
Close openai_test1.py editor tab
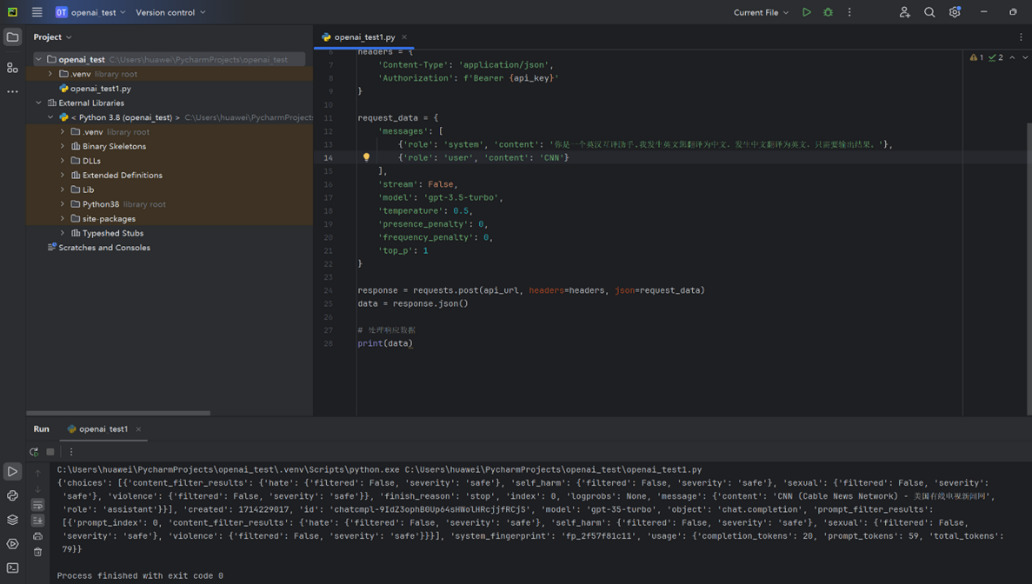[404, 37]
